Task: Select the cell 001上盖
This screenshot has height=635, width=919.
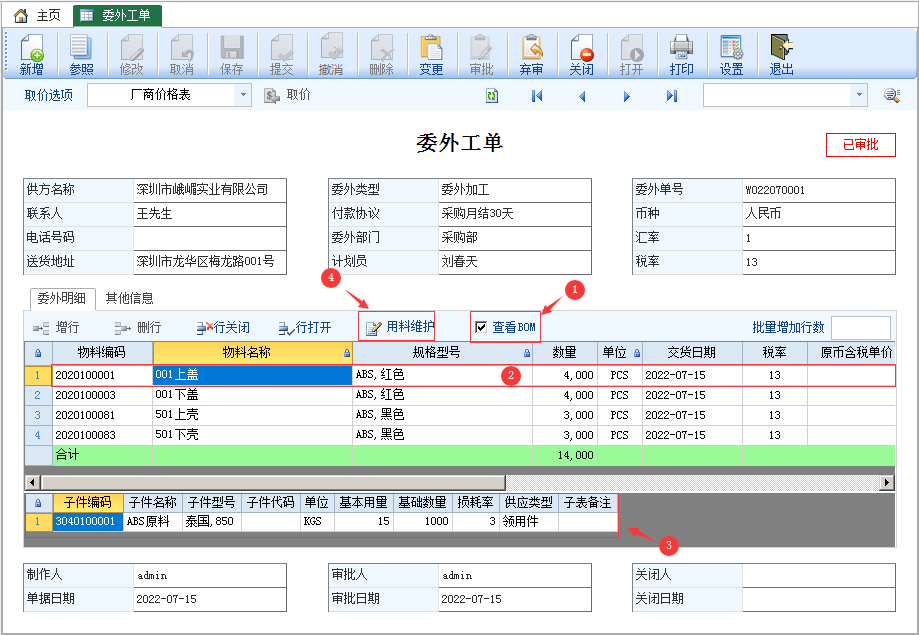Action: click(x=252, y=375)
